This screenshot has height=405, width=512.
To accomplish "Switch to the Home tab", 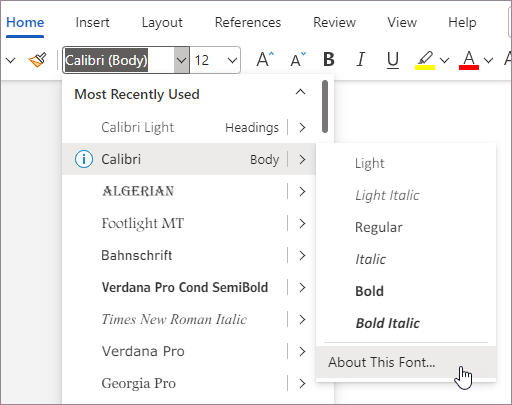I will 25,23.
